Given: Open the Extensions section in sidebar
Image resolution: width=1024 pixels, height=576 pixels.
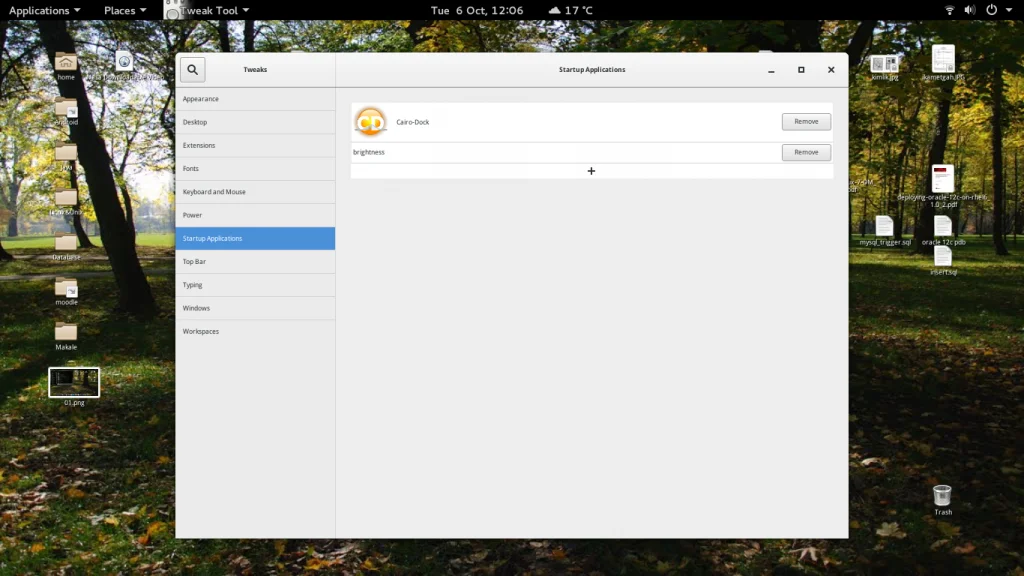Looking at the screenshot, I should coord(255,145).
